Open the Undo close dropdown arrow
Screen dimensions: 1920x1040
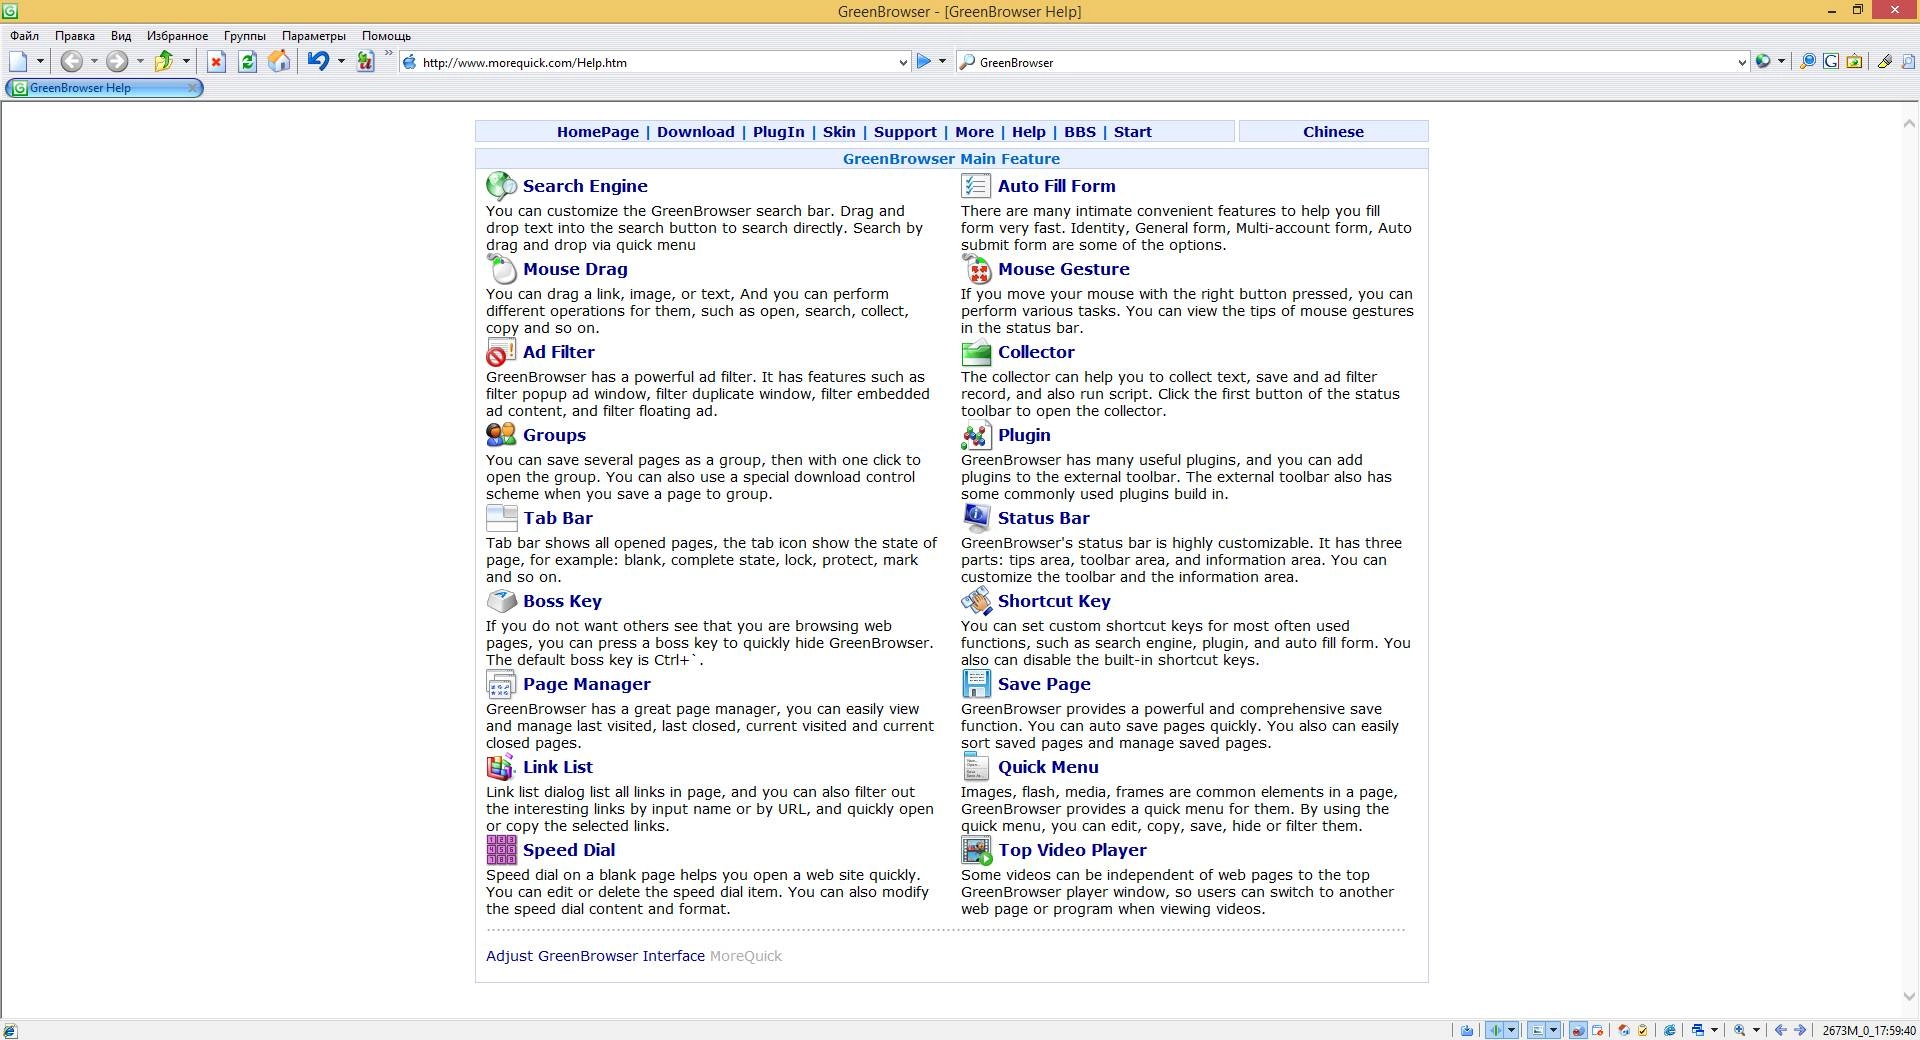341,62
